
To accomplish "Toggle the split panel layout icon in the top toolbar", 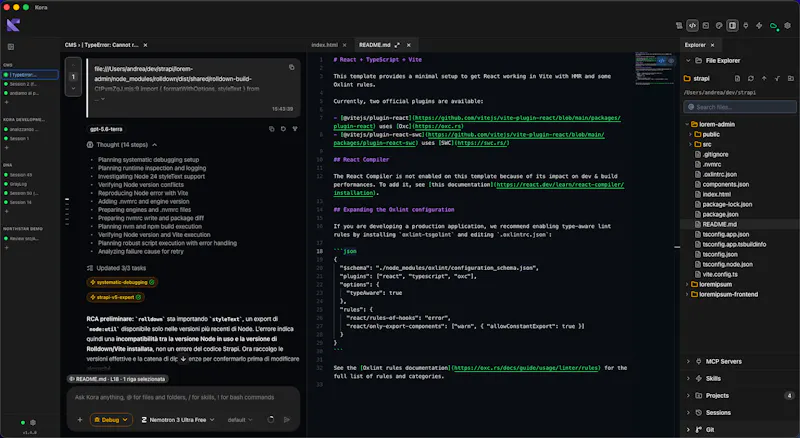I will (732, 26).
